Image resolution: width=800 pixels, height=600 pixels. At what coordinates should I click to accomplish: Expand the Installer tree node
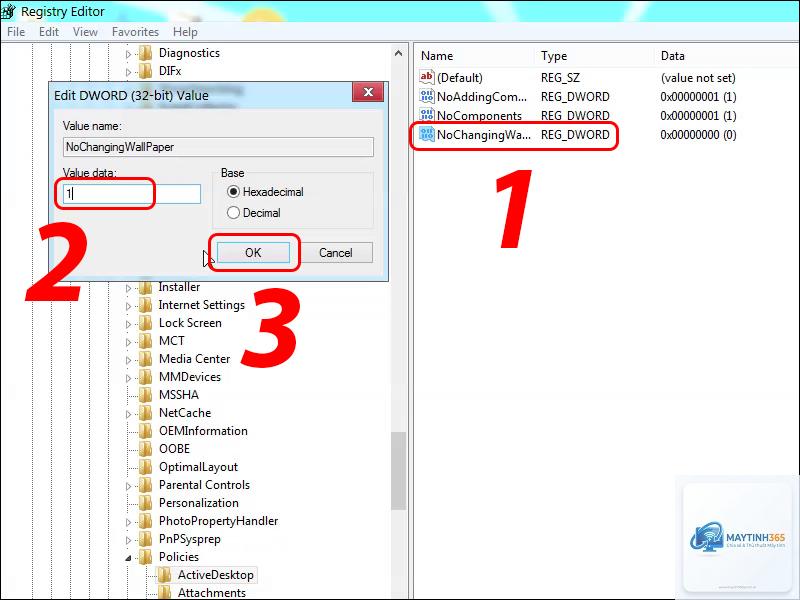[128, 288]
